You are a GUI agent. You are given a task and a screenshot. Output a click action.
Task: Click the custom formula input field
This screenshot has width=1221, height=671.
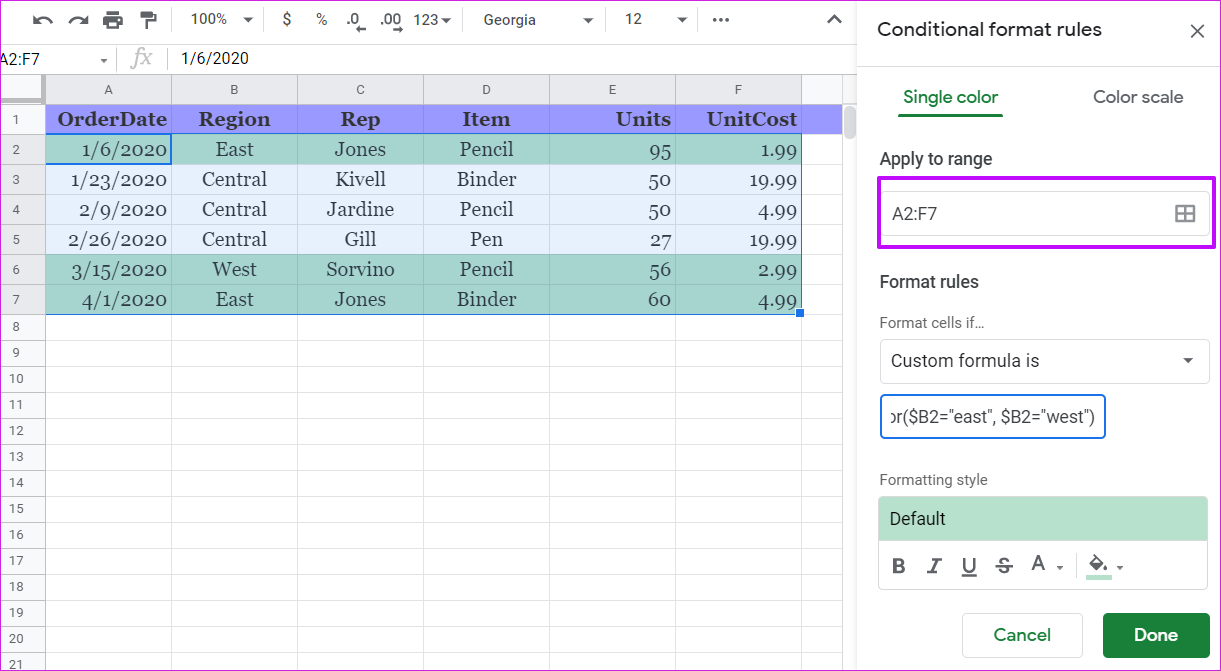coord(992,417)
